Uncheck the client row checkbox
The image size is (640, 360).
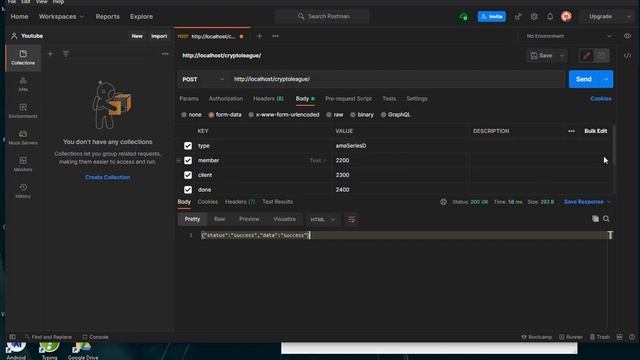point(188,175)
